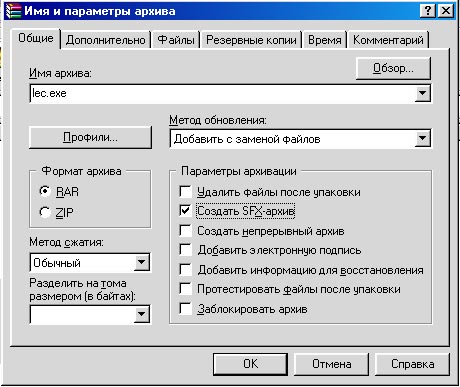Click the Отмена button

pyautogui.click(x=332, y=364)
